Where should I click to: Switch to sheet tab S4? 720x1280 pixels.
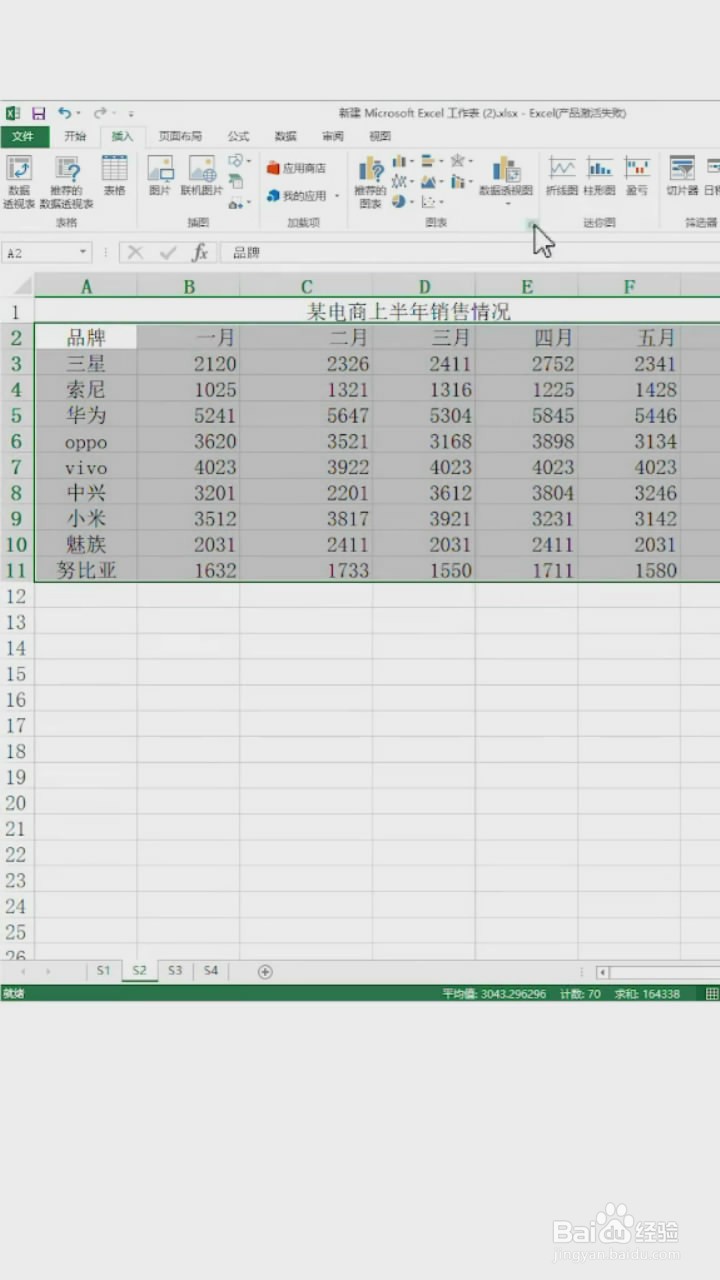[210, 971]
